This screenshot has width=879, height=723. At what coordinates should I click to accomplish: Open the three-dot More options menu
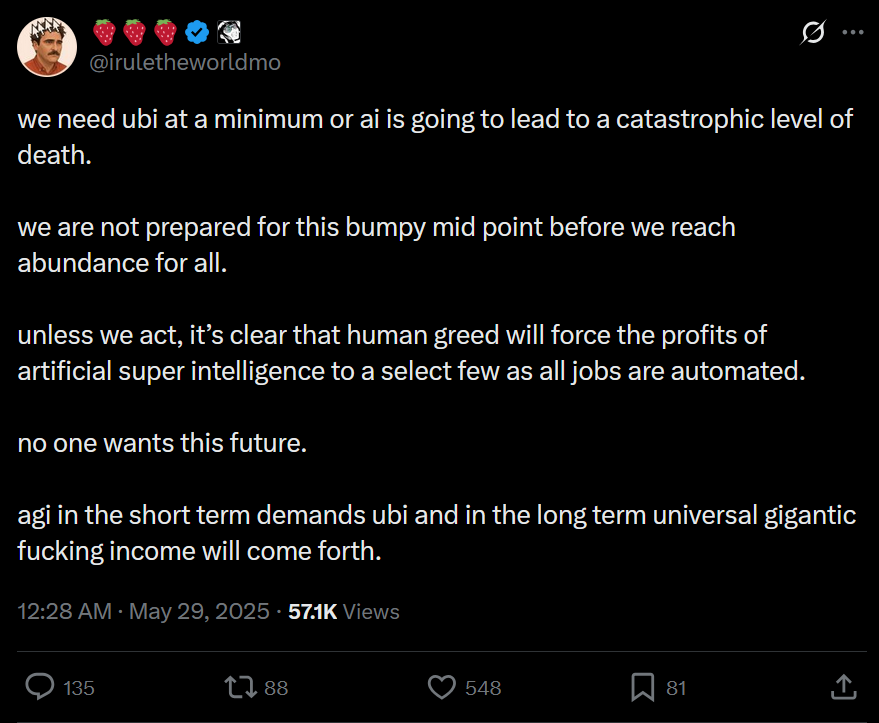coord(852,33)
